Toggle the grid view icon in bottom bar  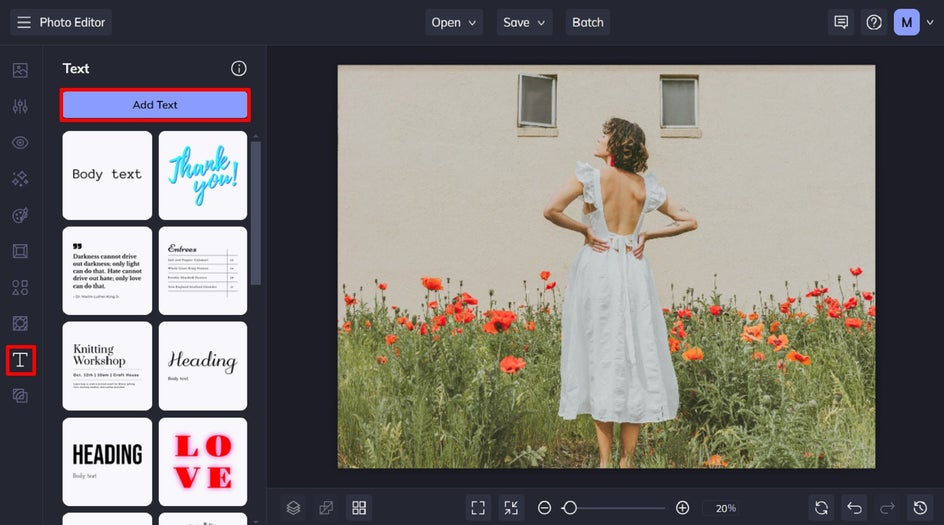pos(359,508)
